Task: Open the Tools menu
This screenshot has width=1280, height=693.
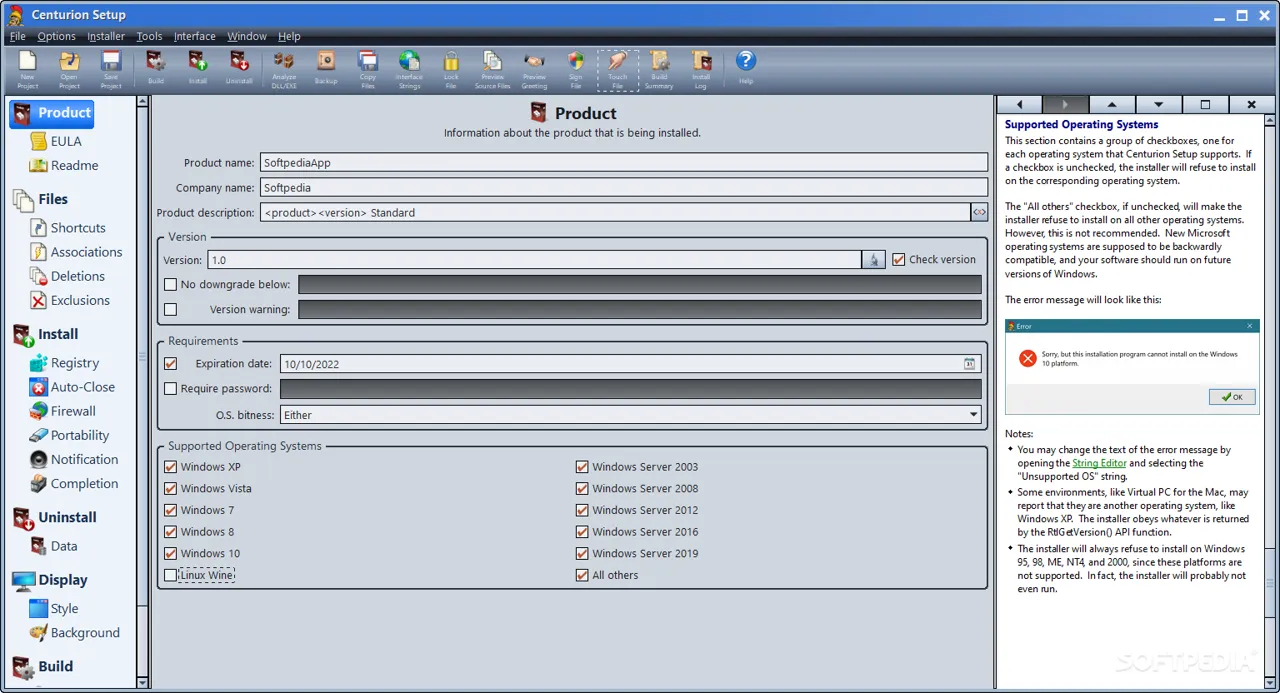Action: pos(149,36)
